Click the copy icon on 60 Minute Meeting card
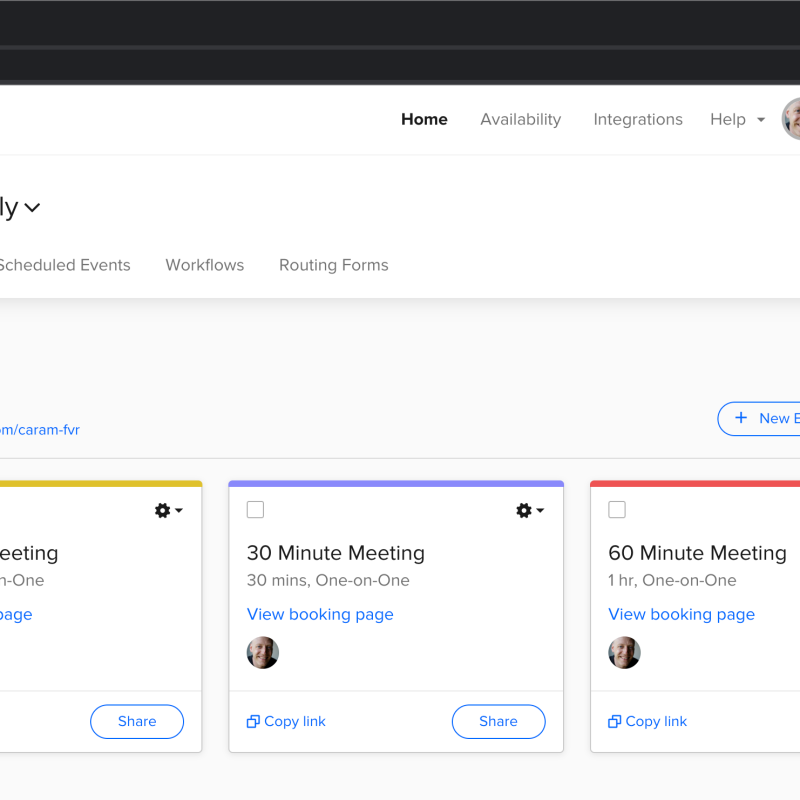Image resolution: width=800 pixels, height=800 pixels. tap(615, 722)
